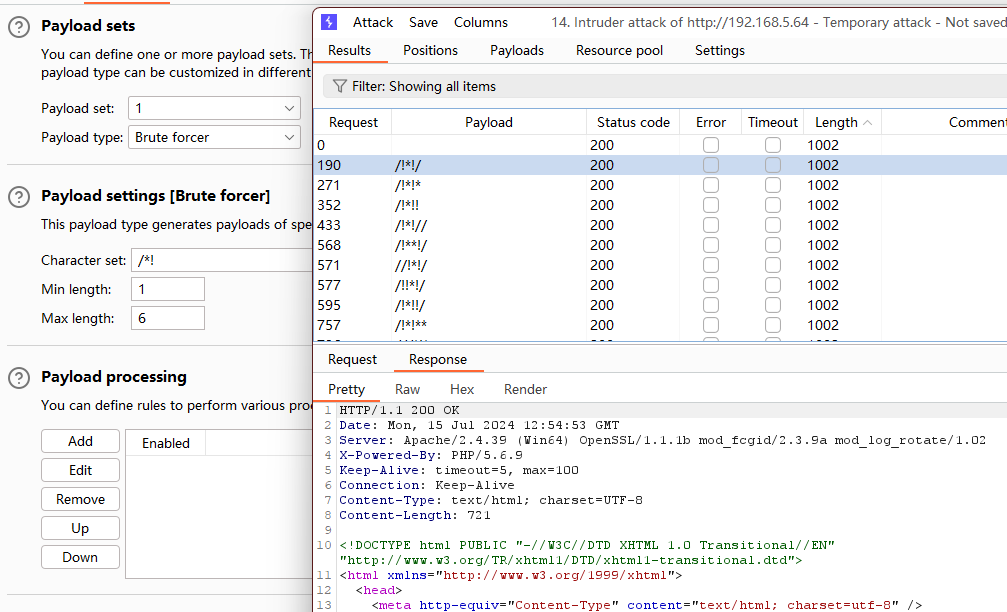Open the Attack menu

(x=373, y=22)
